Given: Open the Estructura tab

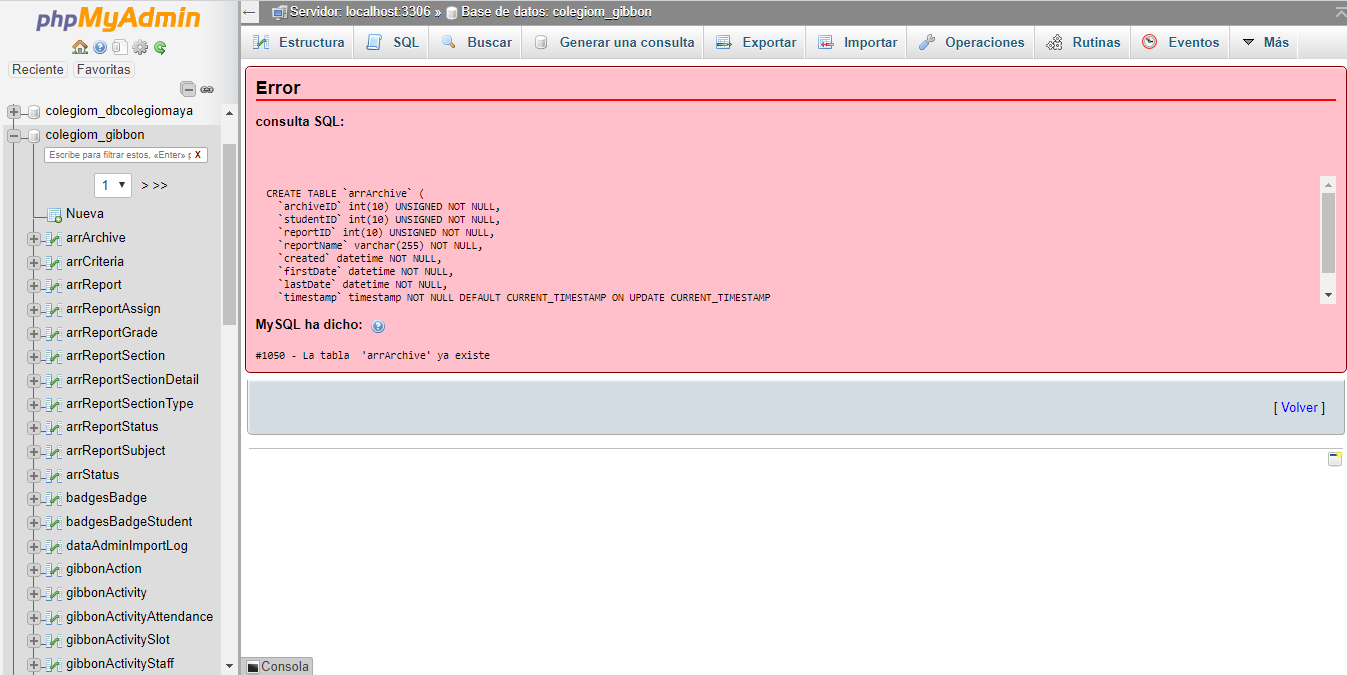Looking at the screenshot, I should click(298, 42).
